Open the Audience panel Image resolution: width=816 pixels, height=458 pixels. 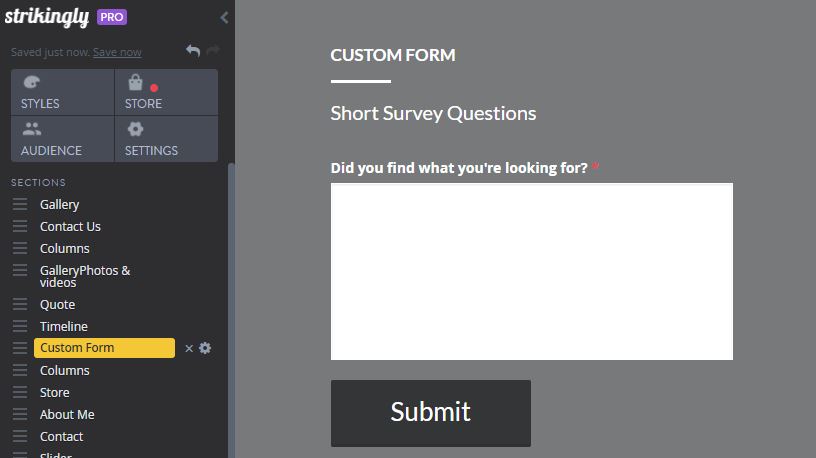[62, 139]
